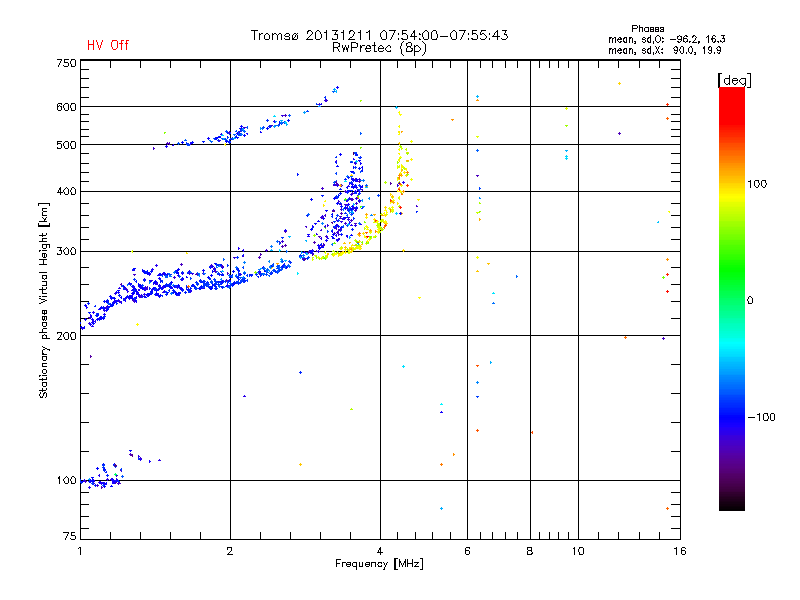Click the x-axis tick label '2'
The image size is (800, 600).
click(x=230, y=551)
